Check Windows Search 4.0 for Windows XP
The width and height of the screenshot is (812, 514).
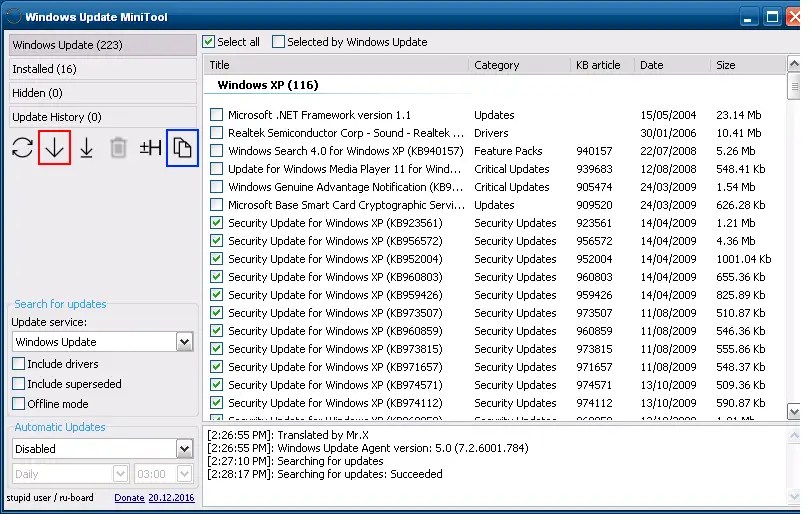coord(216,151)
